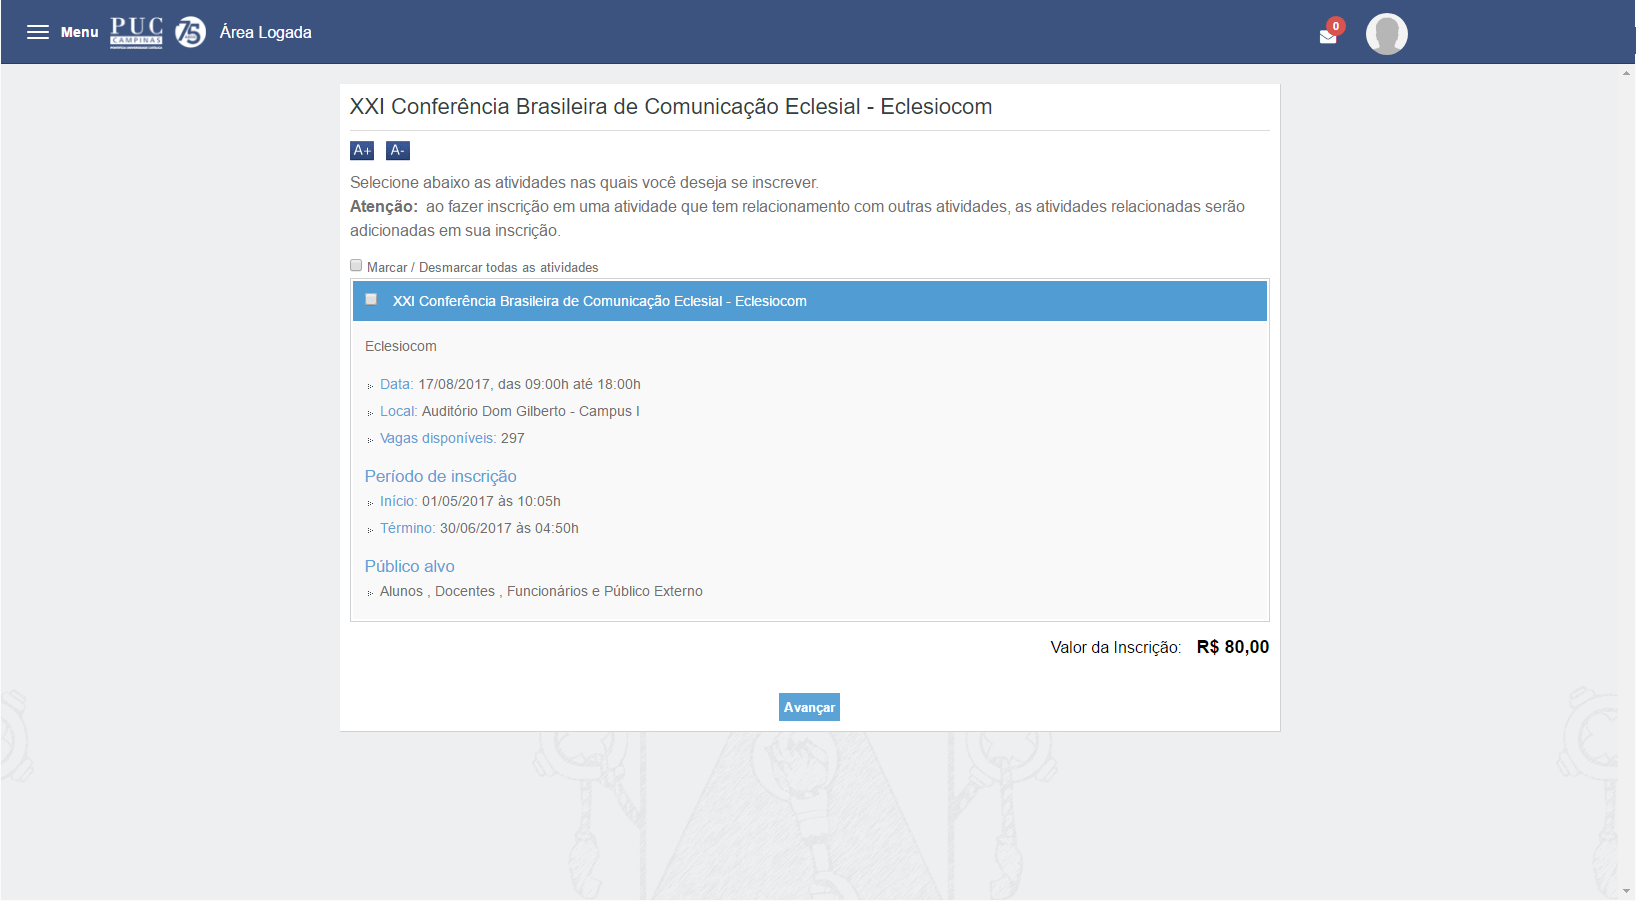Click the Eclesiocom description text
Viewport: 1636px width, 901px height.
click(x=400, y=346)
